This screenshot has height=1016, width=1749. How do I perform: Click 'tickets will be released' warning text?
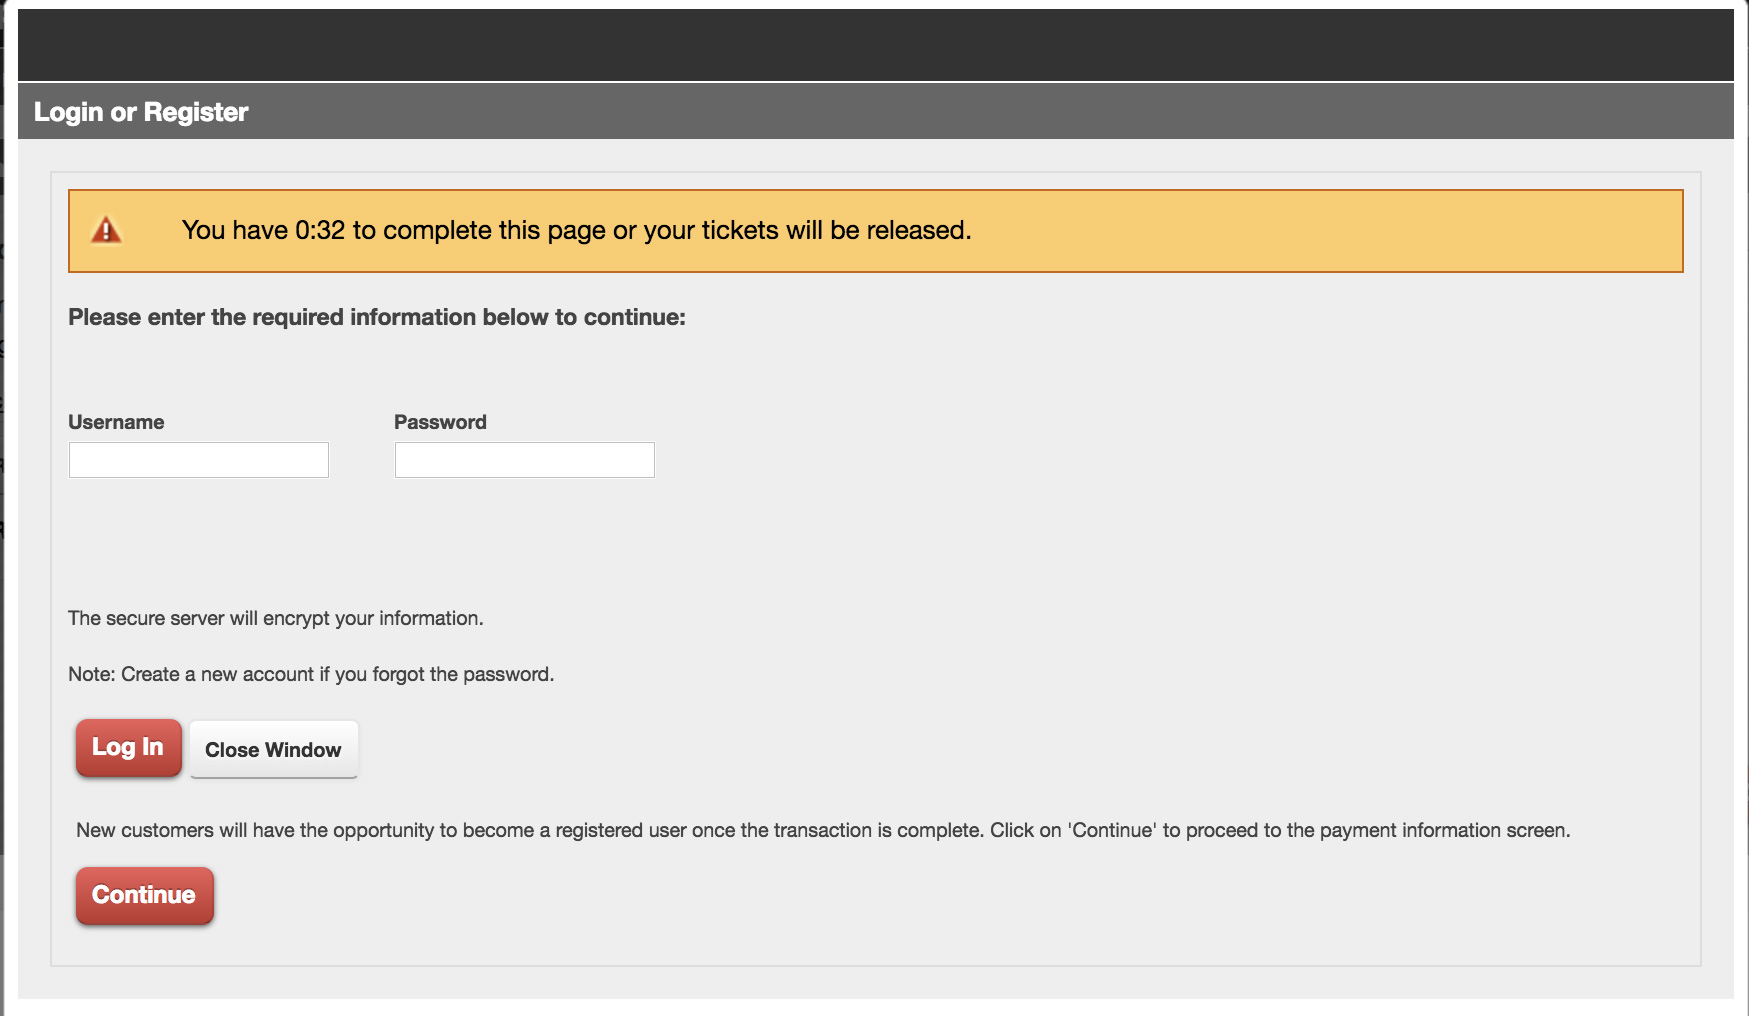pyautogui.click(x=836, y=230)
